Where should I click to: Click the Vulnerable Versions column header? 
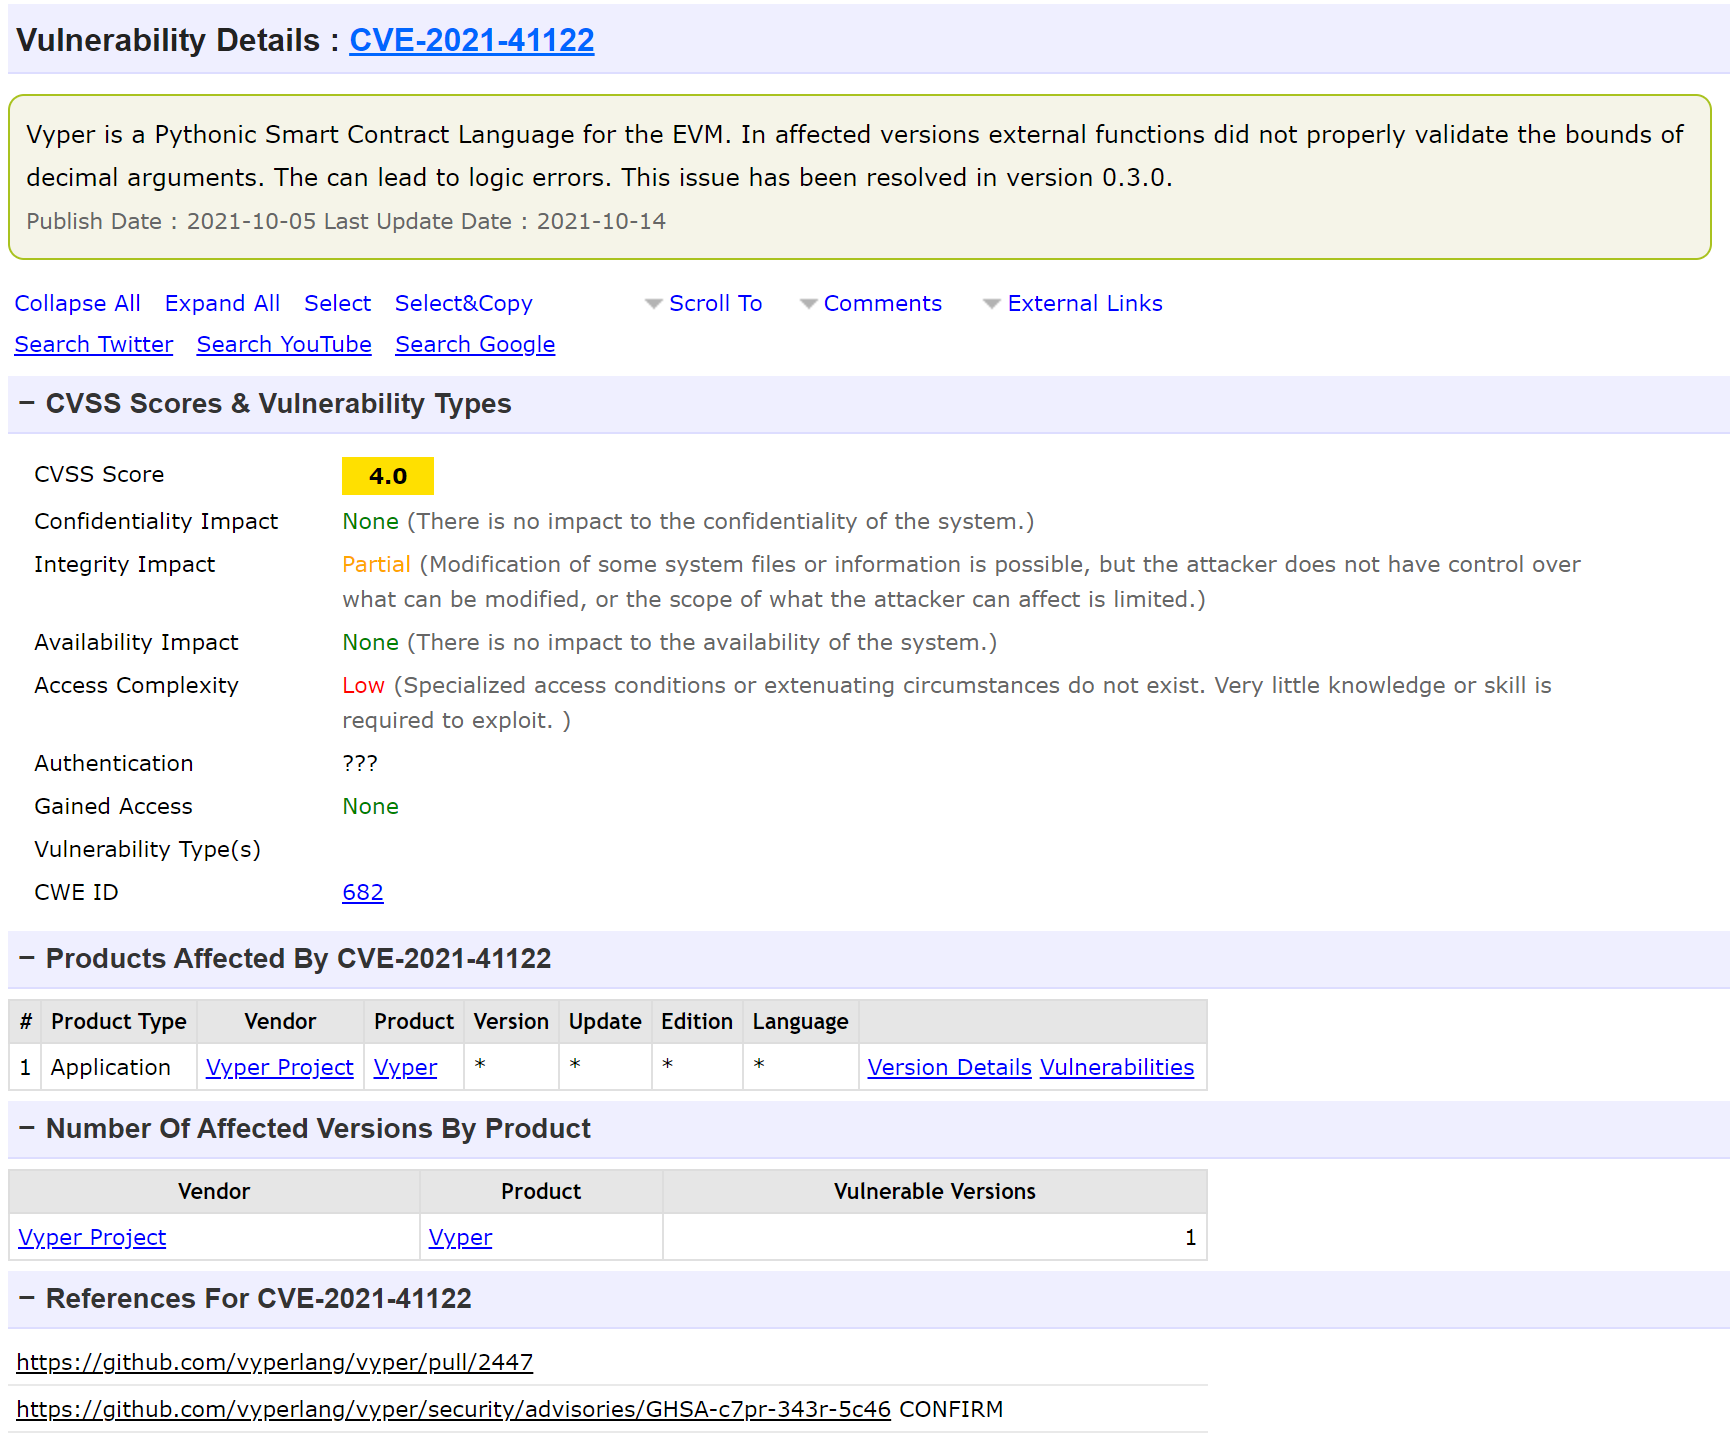[x=935, y=1191]
